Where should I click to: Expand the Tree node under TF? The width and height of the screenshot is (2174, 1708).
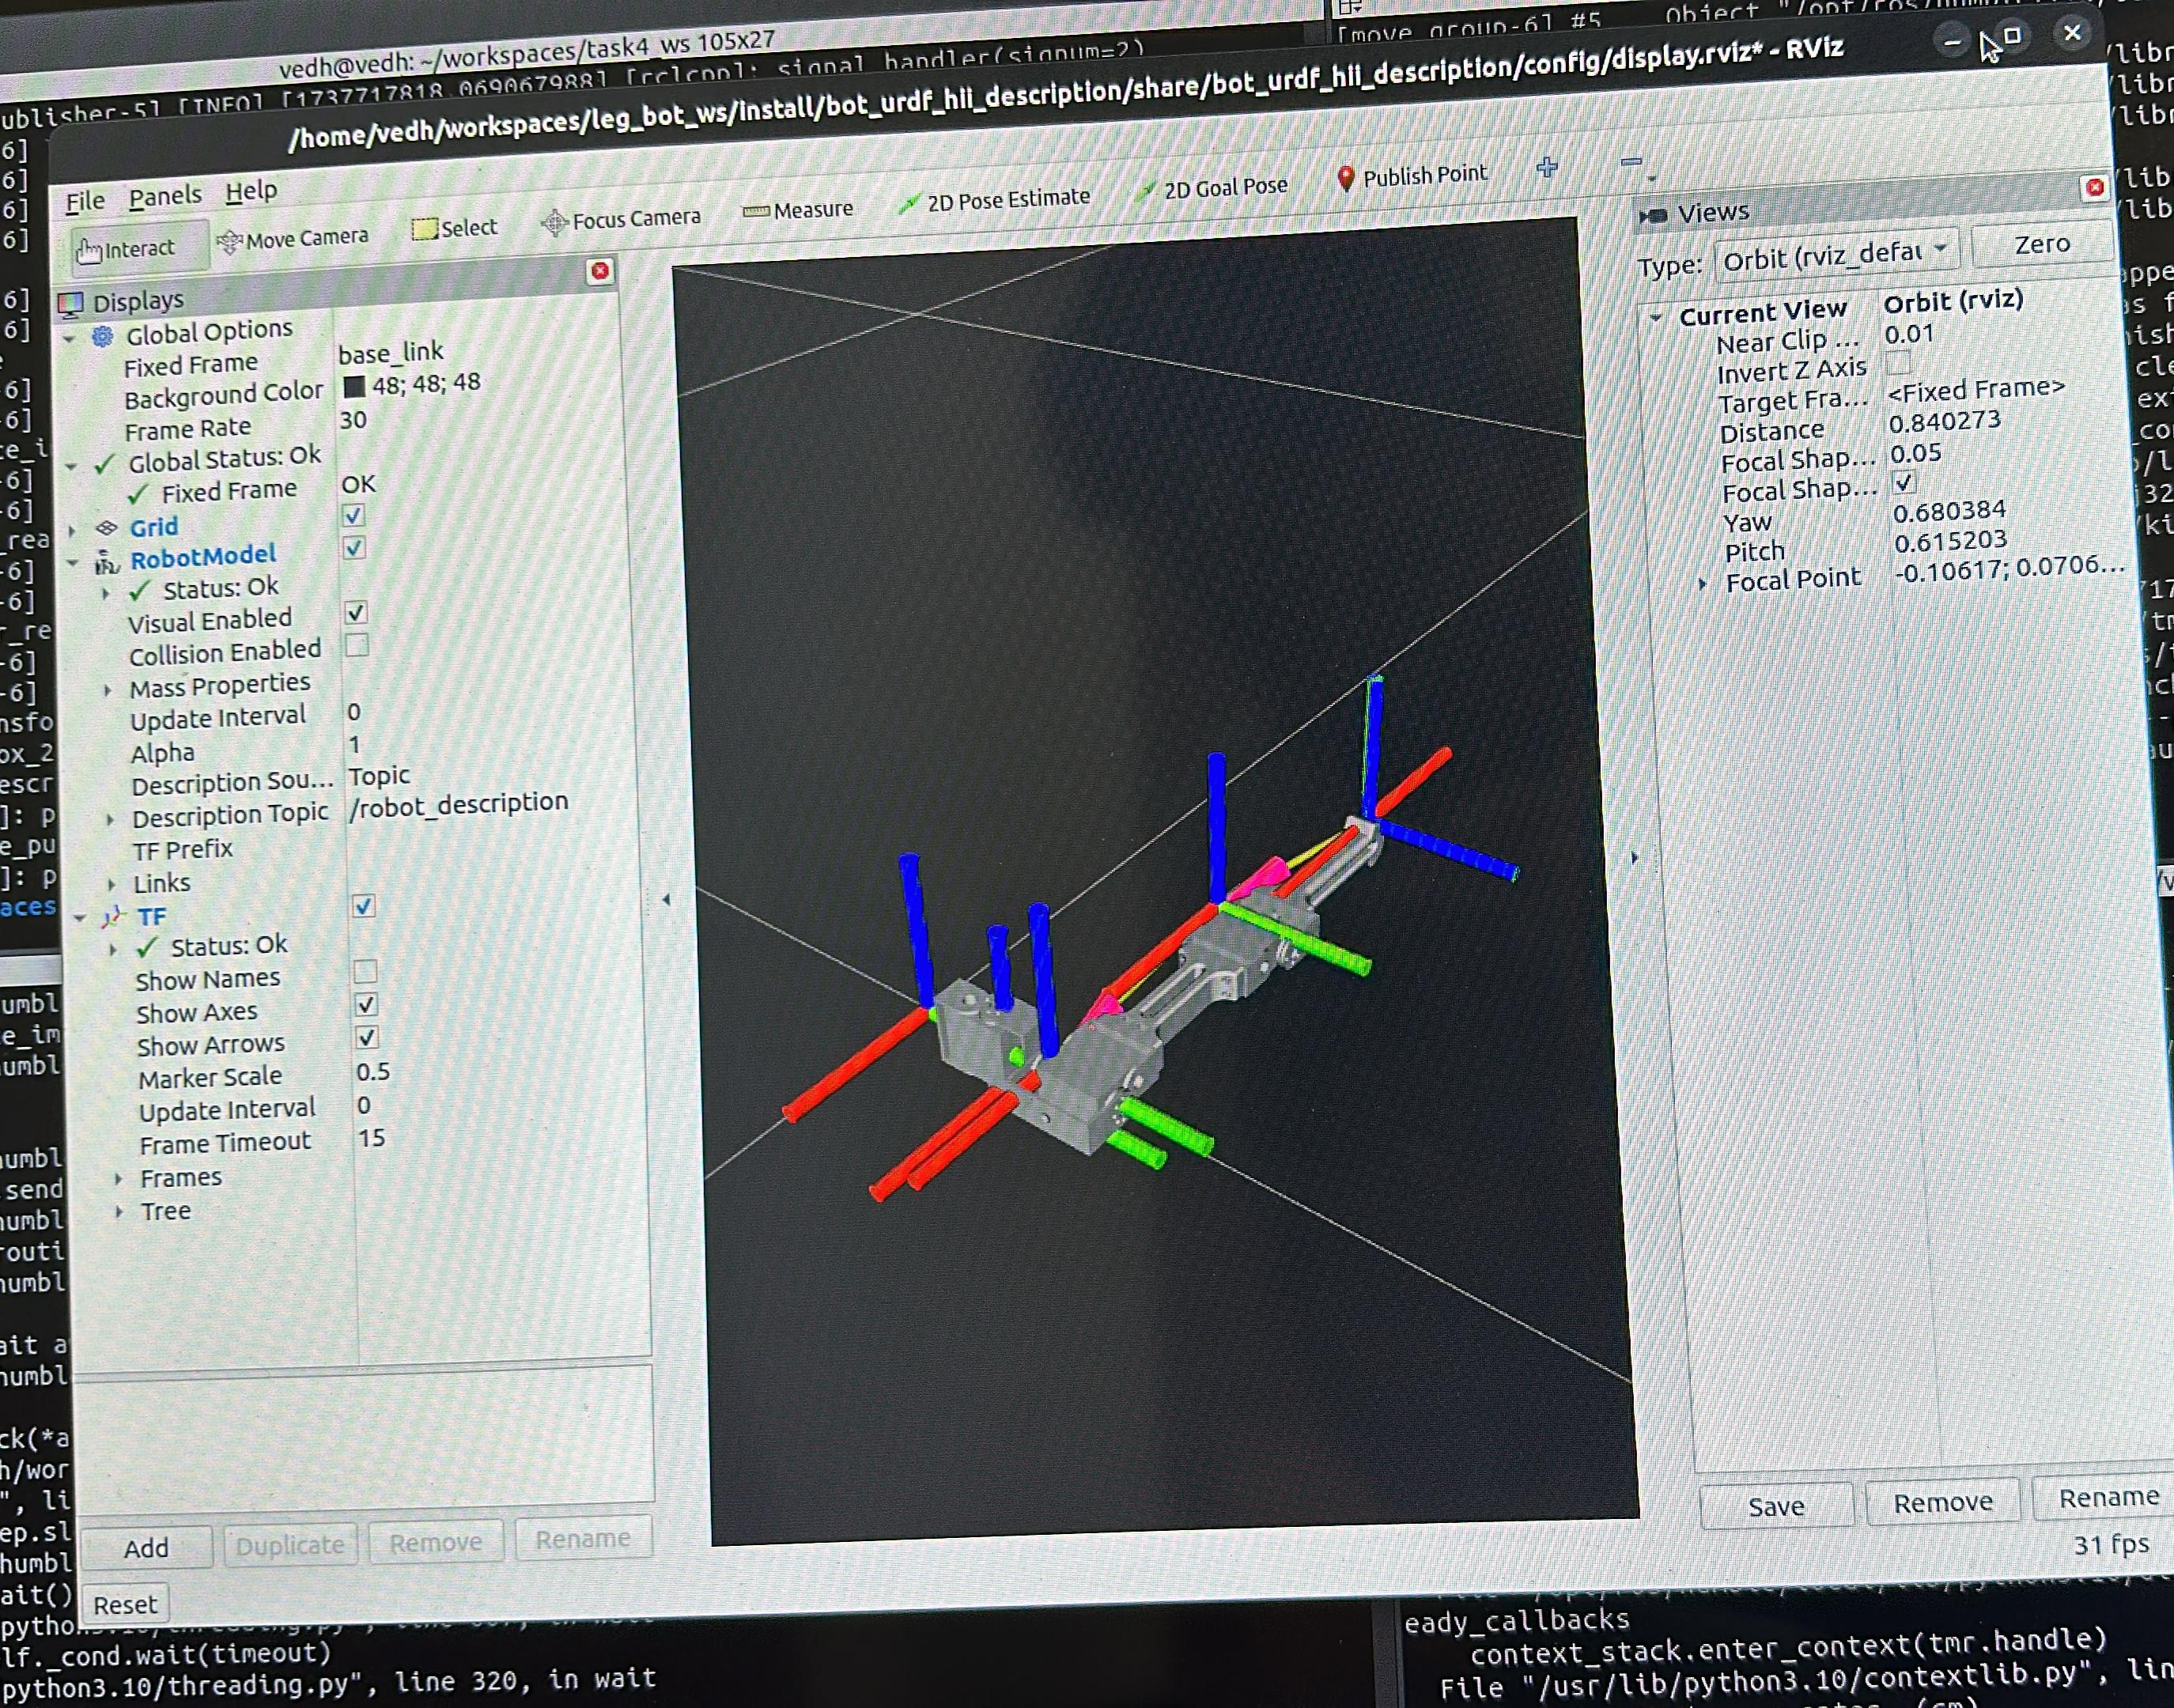[x=119, y=1212]
